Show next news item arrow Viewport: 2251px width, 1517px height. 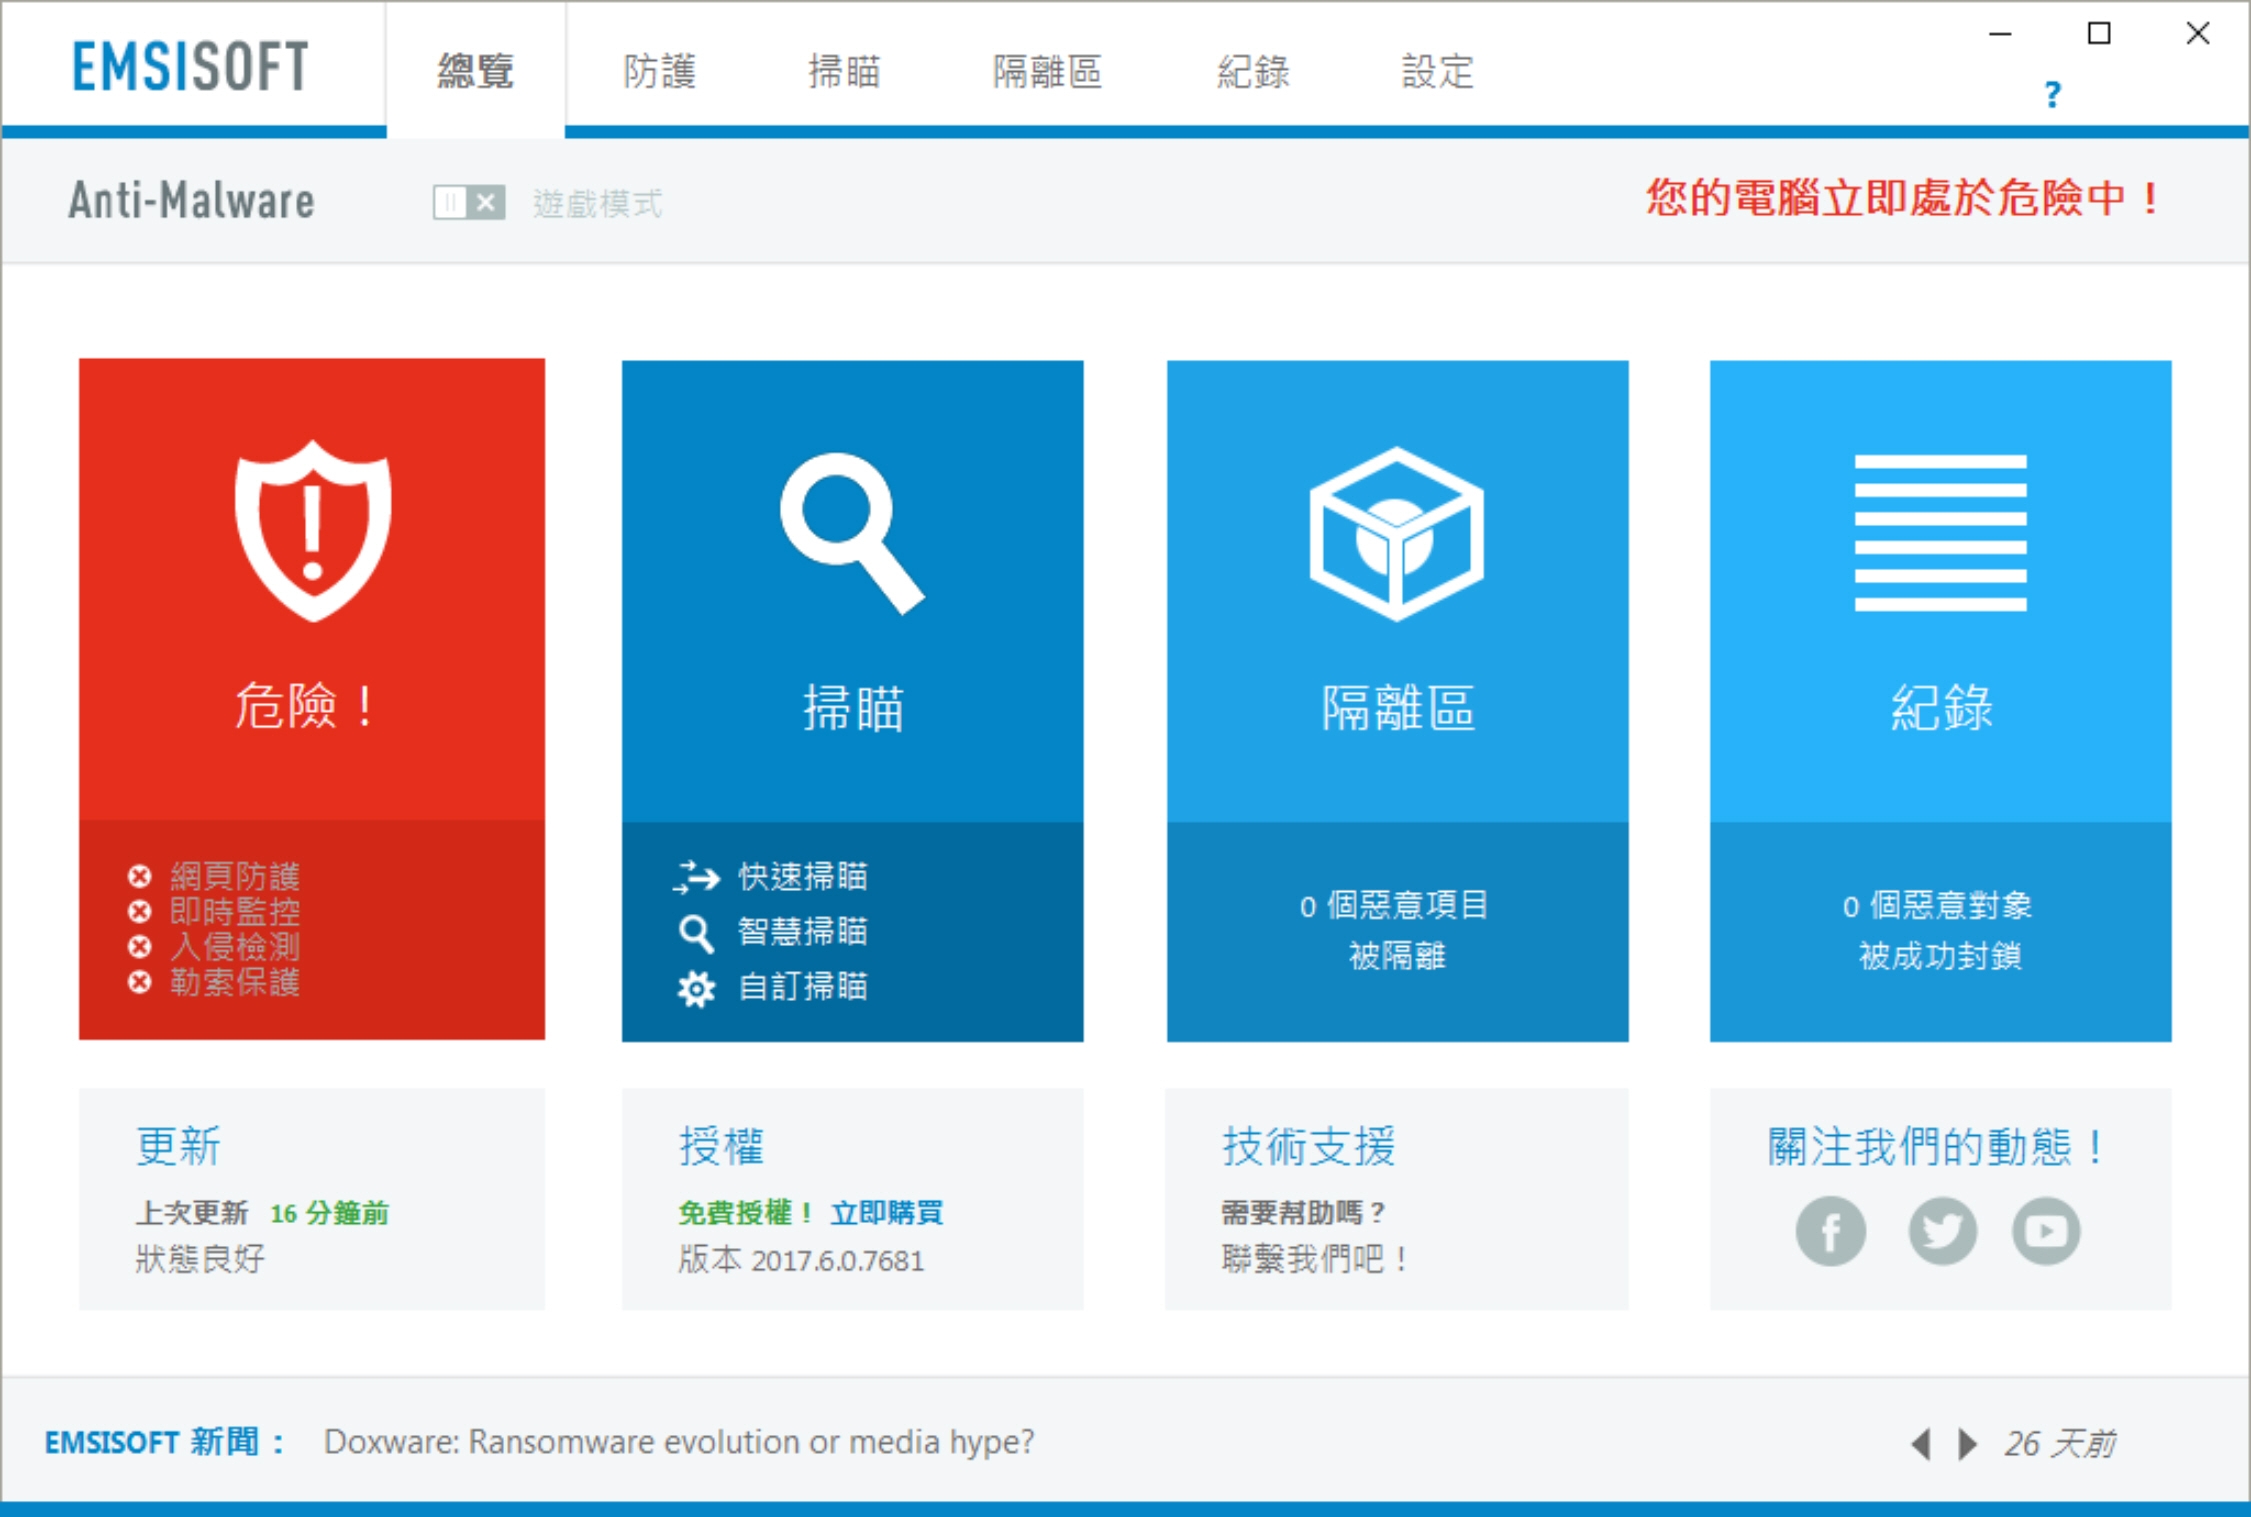coord(1966,1443)
